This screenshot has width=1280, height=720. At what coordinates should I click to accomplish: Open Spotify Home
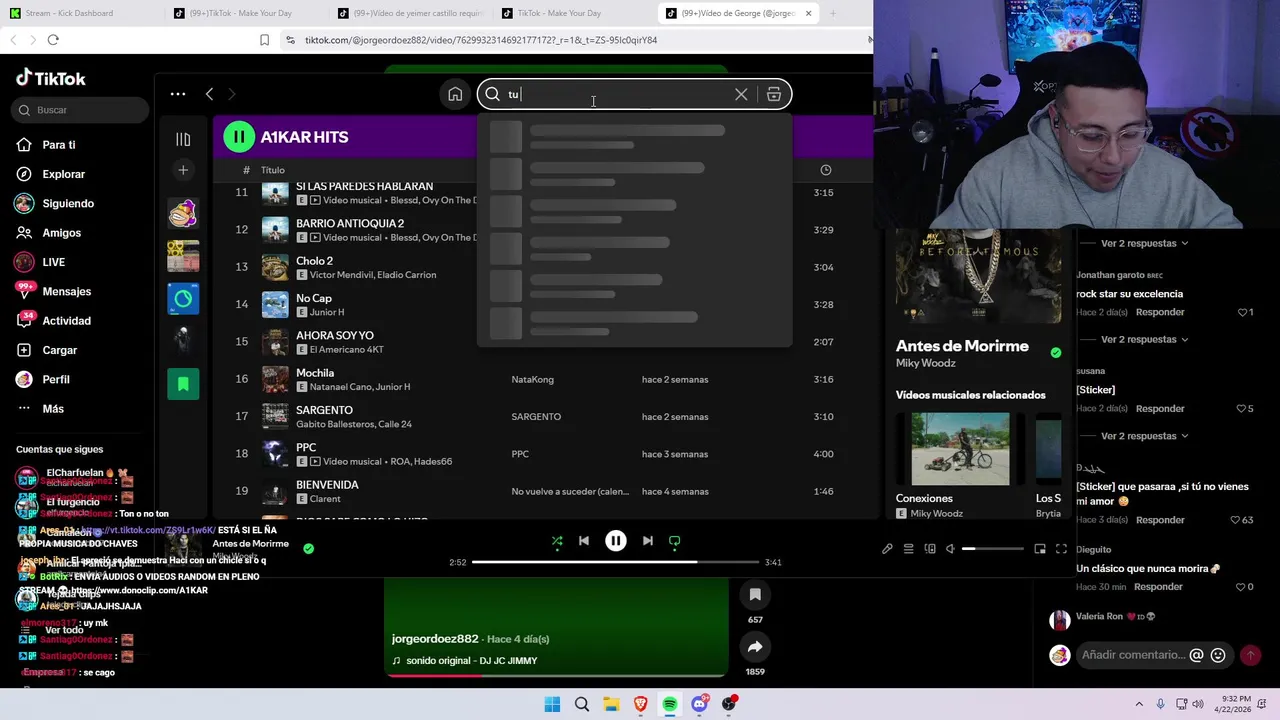(x=455, y=94)
